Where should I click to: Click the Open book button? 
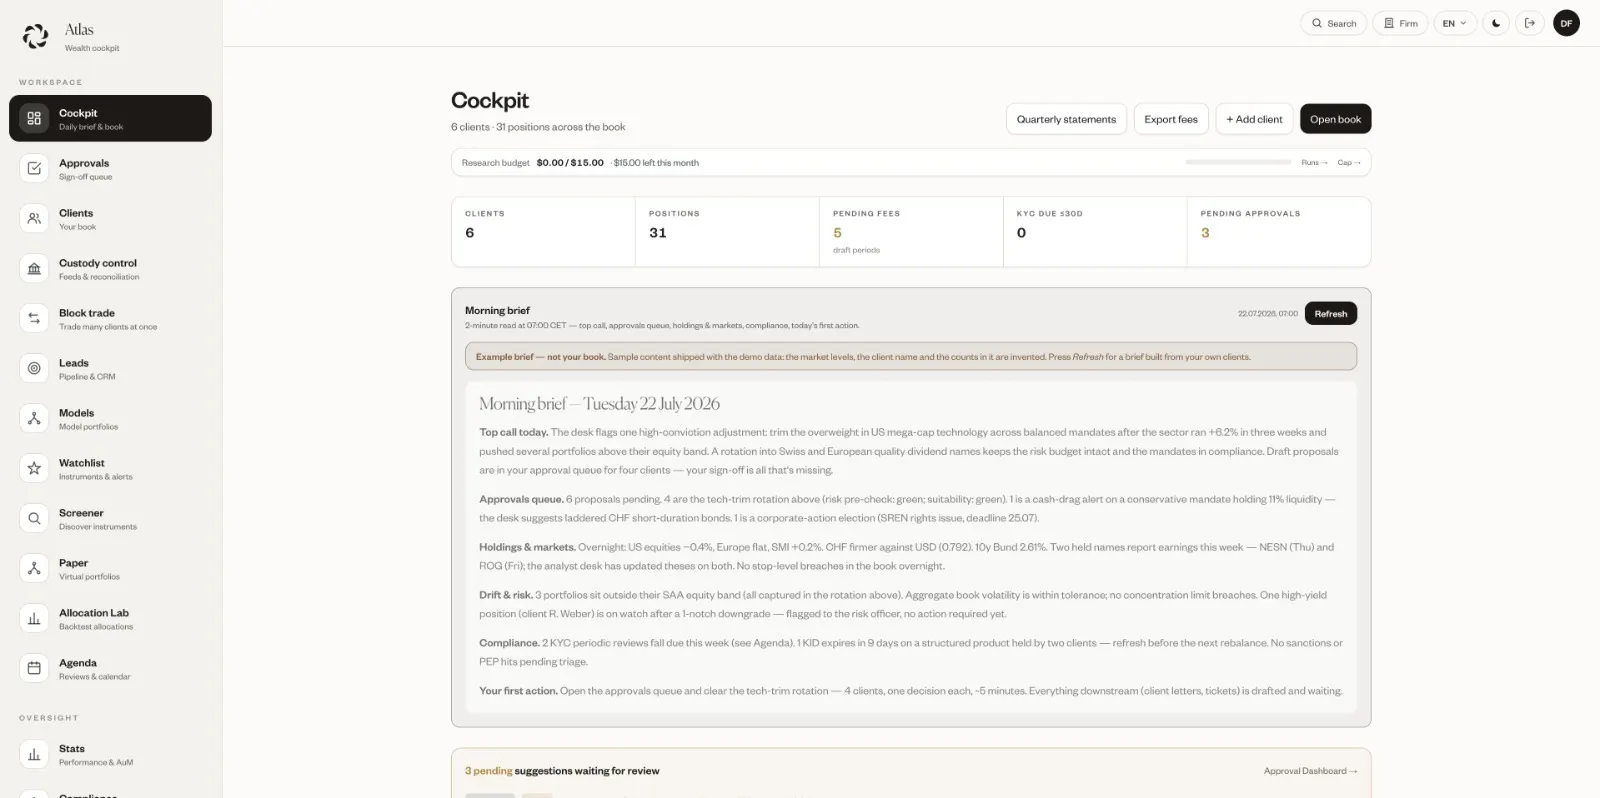pyautogui.click(x=1335, y=119)
